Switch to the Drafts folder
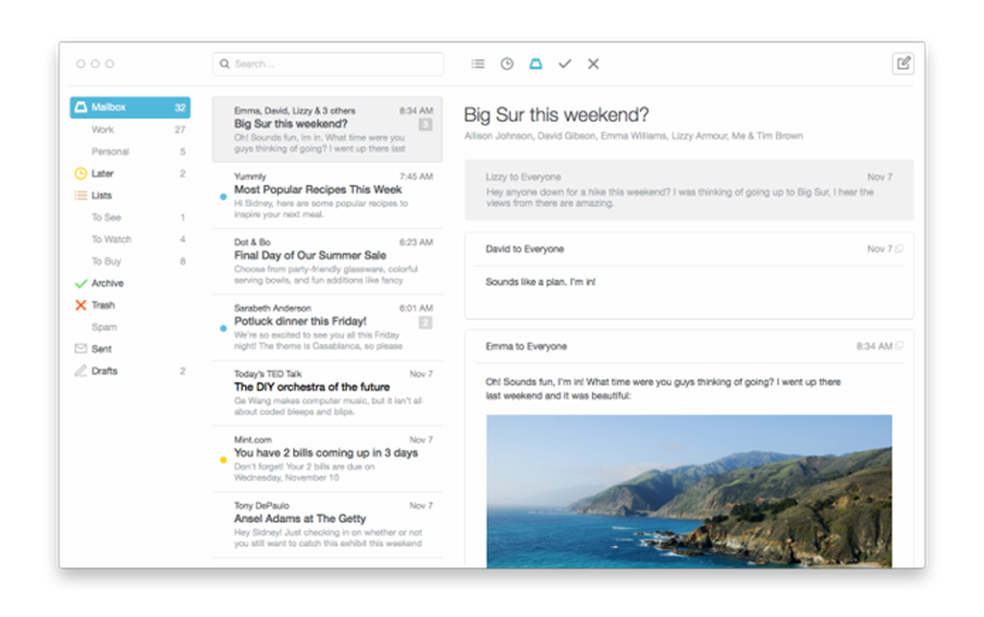Screen dimensions: 984x617 (x=101, y=370)
